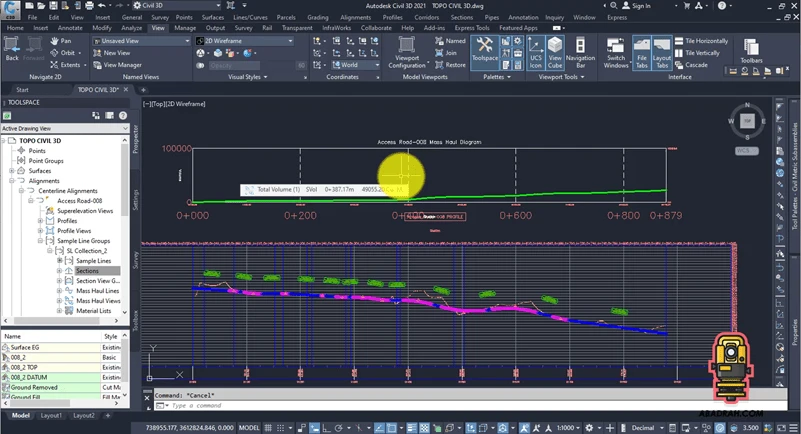The height and width of the screenshot is (434, 801).
Task: Click Tile Horizontally button
Action: (x=702, y=41)
